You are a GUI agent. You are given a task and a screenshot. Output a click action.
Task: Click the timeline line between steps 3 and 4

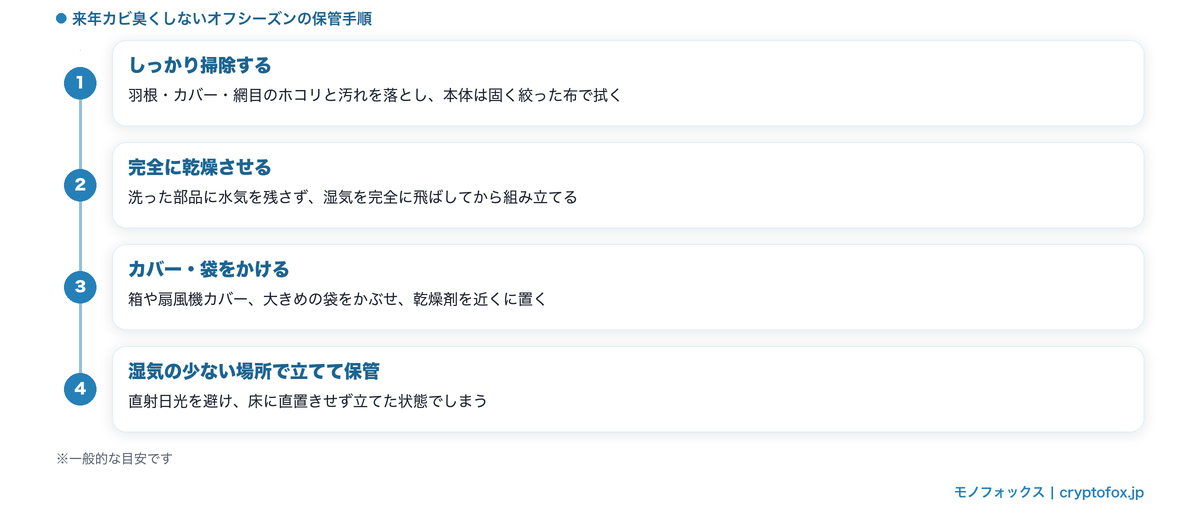[80, 338]
